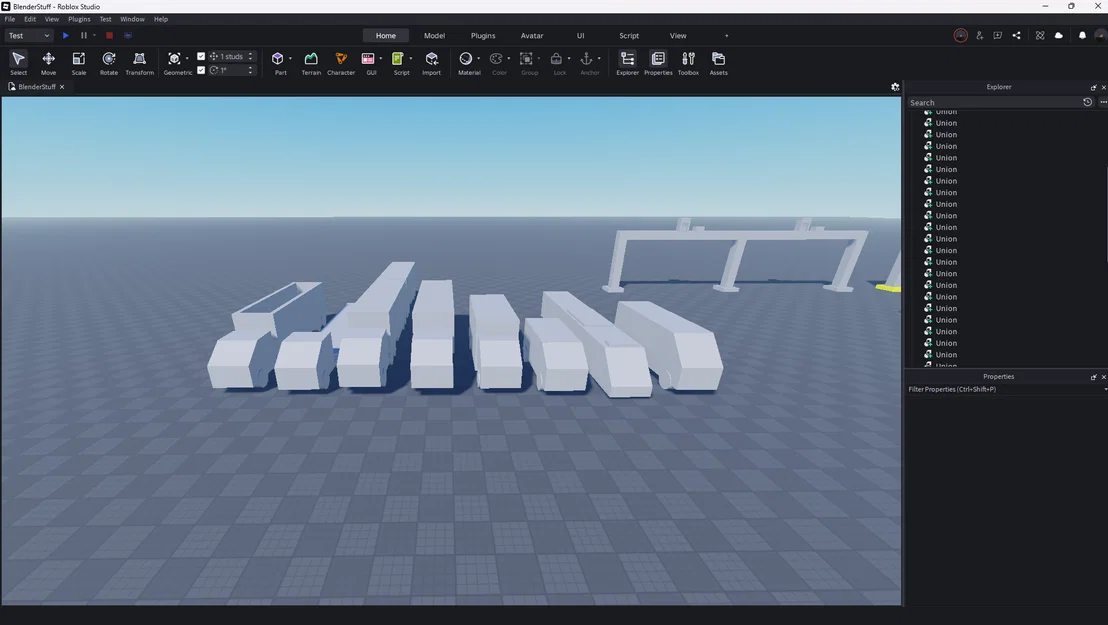Undock the Explorer panel
The height and width of the screenshot is (625, 1108).
(1093, 88)
